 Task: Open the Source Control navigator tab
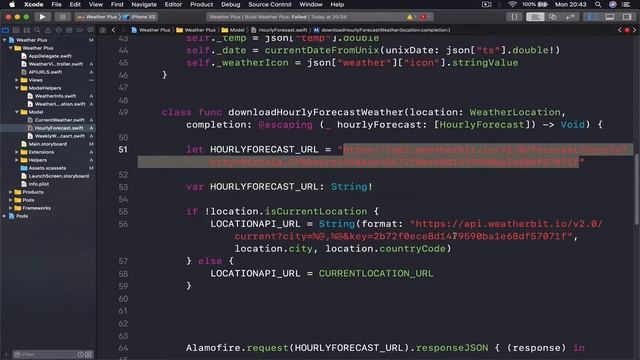16,30
